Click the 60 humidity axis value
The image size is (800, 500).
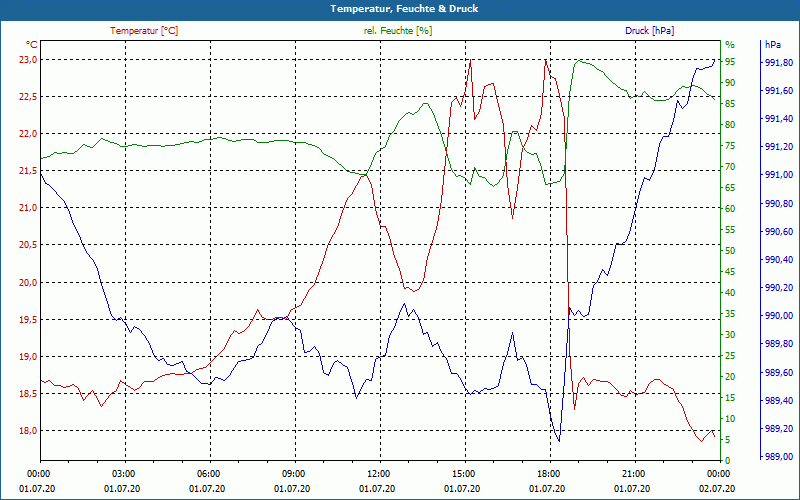click(730, 208)
